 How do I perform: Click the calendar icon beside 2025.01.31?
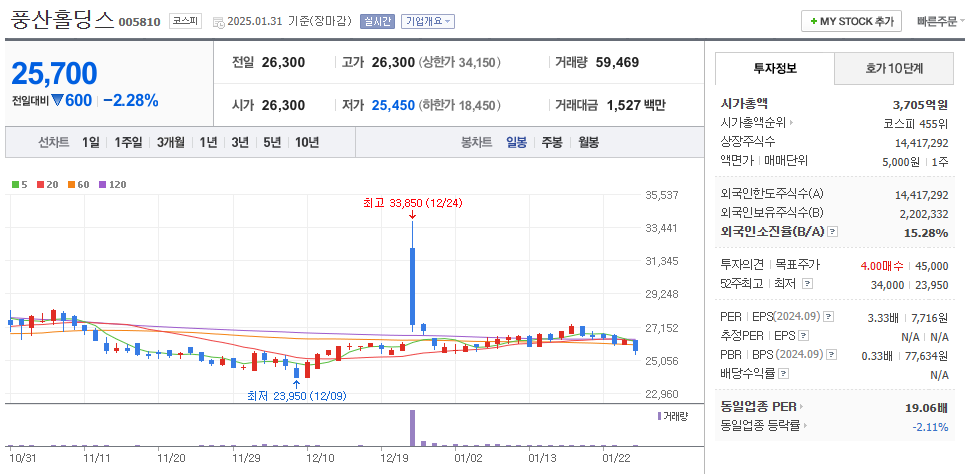[218, 22]
